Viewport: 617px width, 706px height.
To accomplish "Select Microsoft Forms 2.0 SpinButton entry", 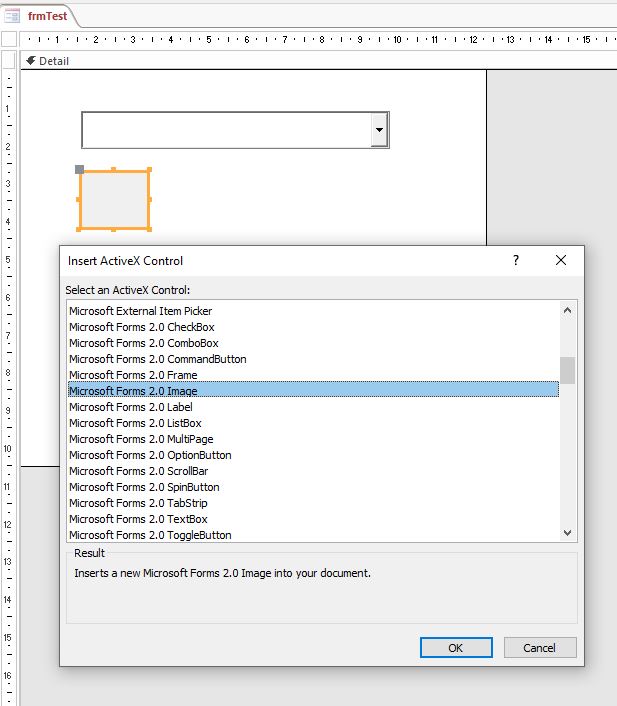I will [x=313, y=487].
